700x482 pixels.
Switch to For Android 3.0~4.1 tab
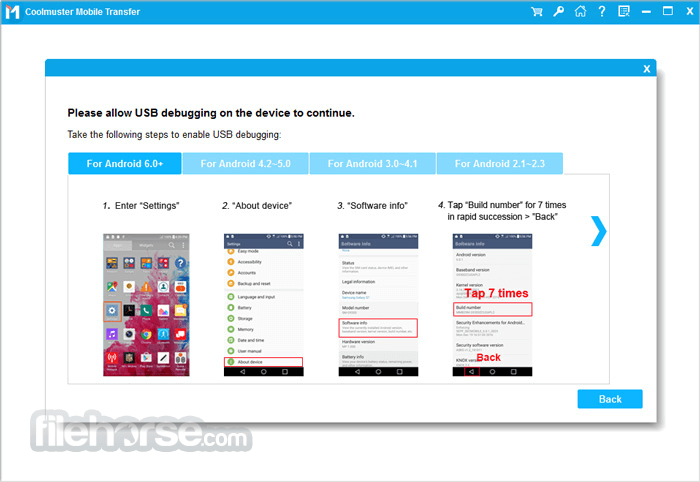point(372,163)
